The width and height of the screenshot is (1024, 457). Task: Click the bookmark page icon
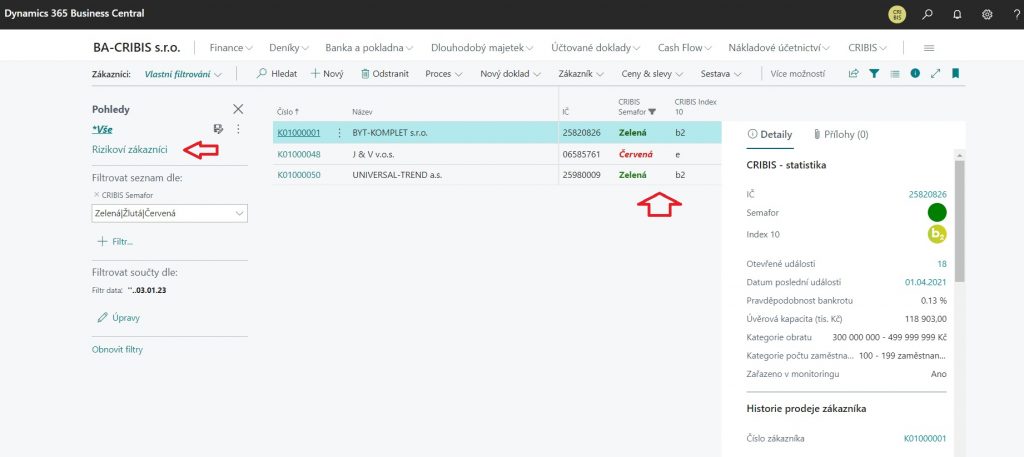(955, 74)
